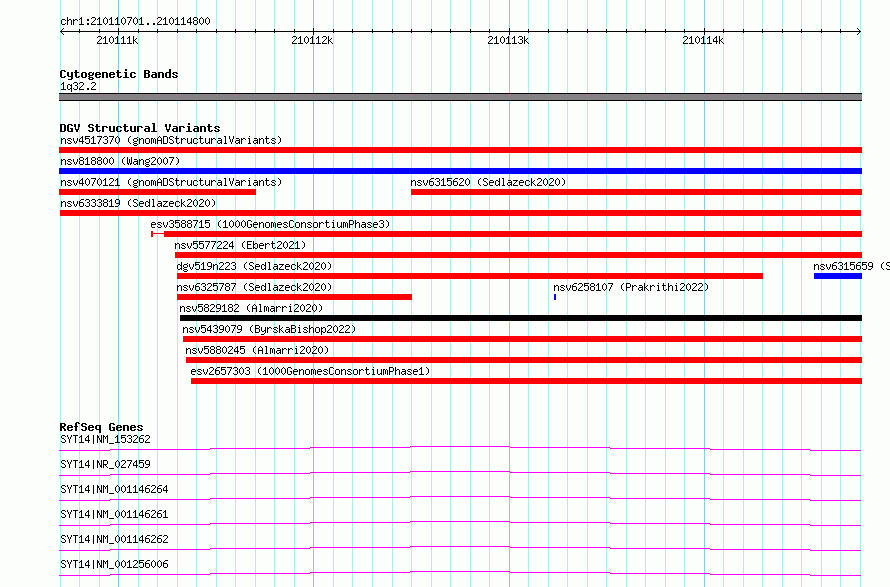
Task: Click the magenta SYT14 NM_001146261 transcript line
Action: (x=460, y=523)
